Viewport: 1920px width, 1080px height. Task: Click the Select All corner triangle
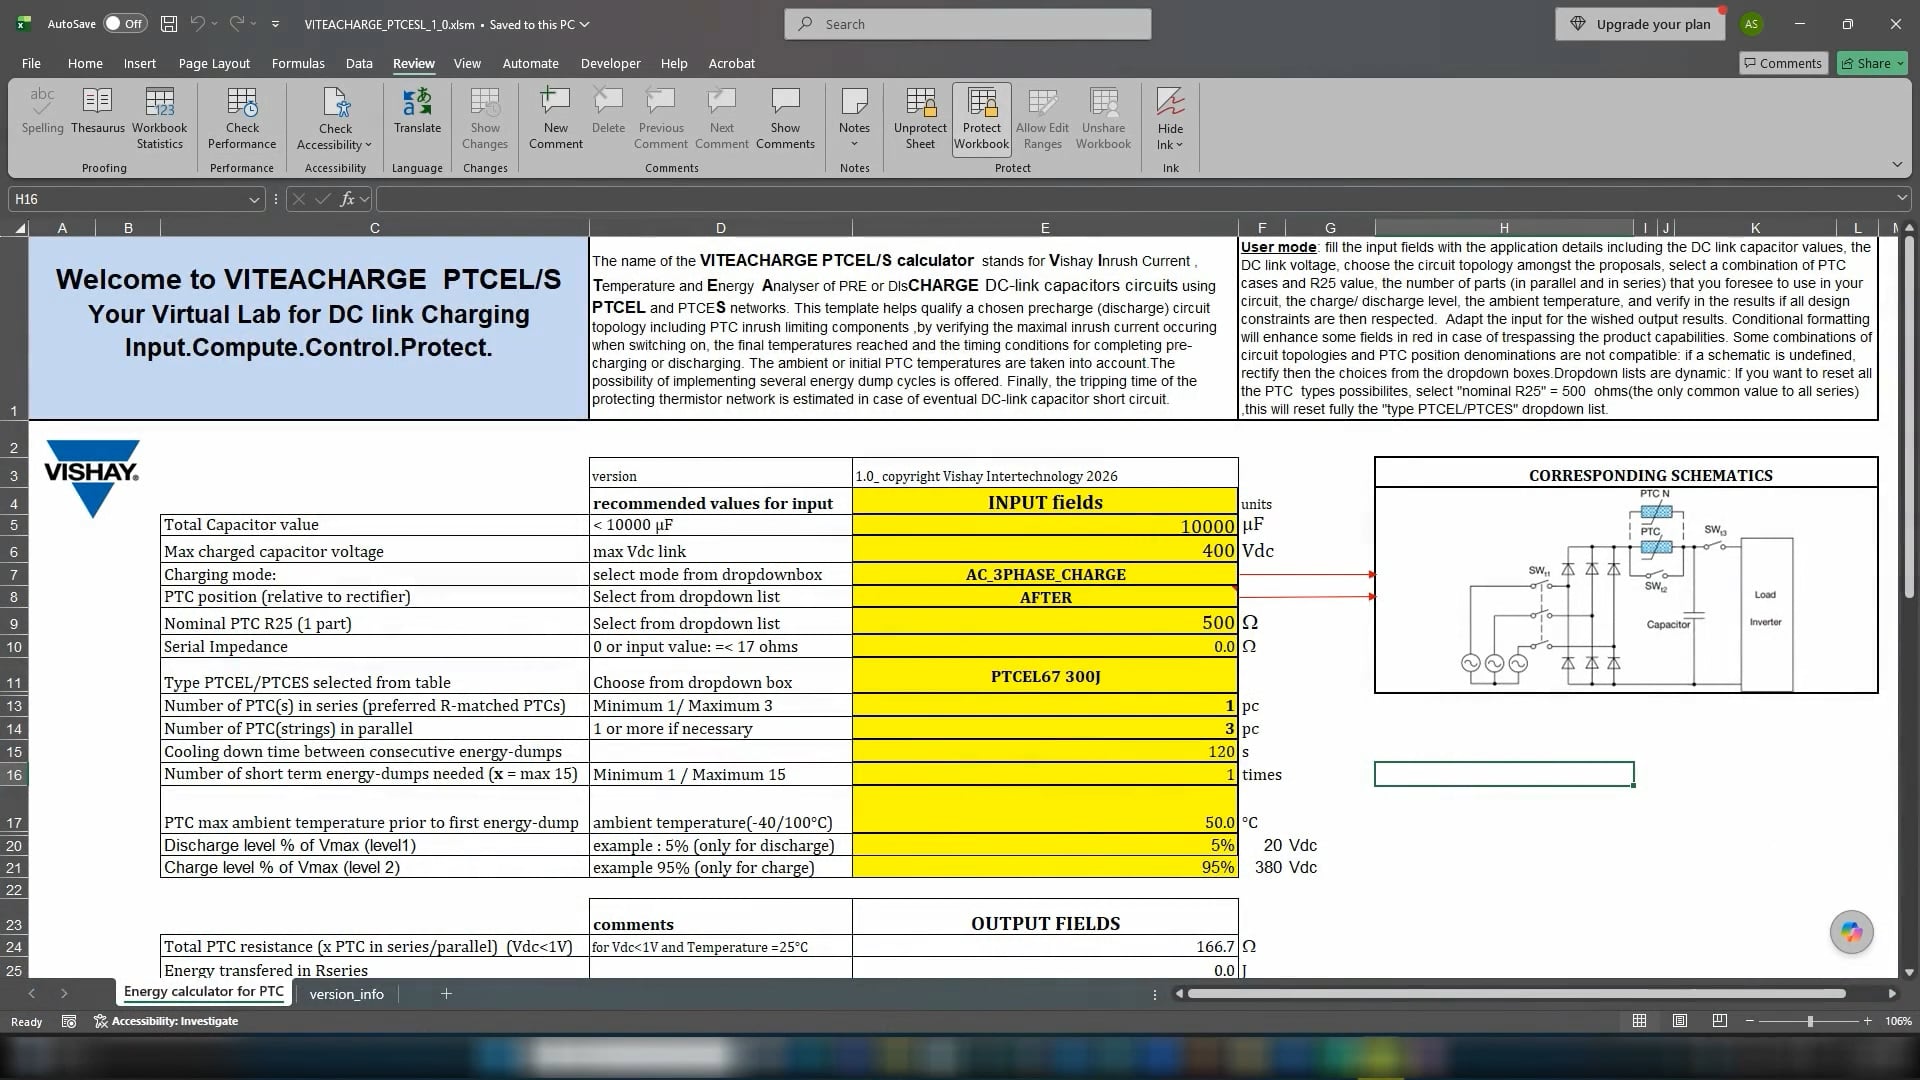(19, 228)
